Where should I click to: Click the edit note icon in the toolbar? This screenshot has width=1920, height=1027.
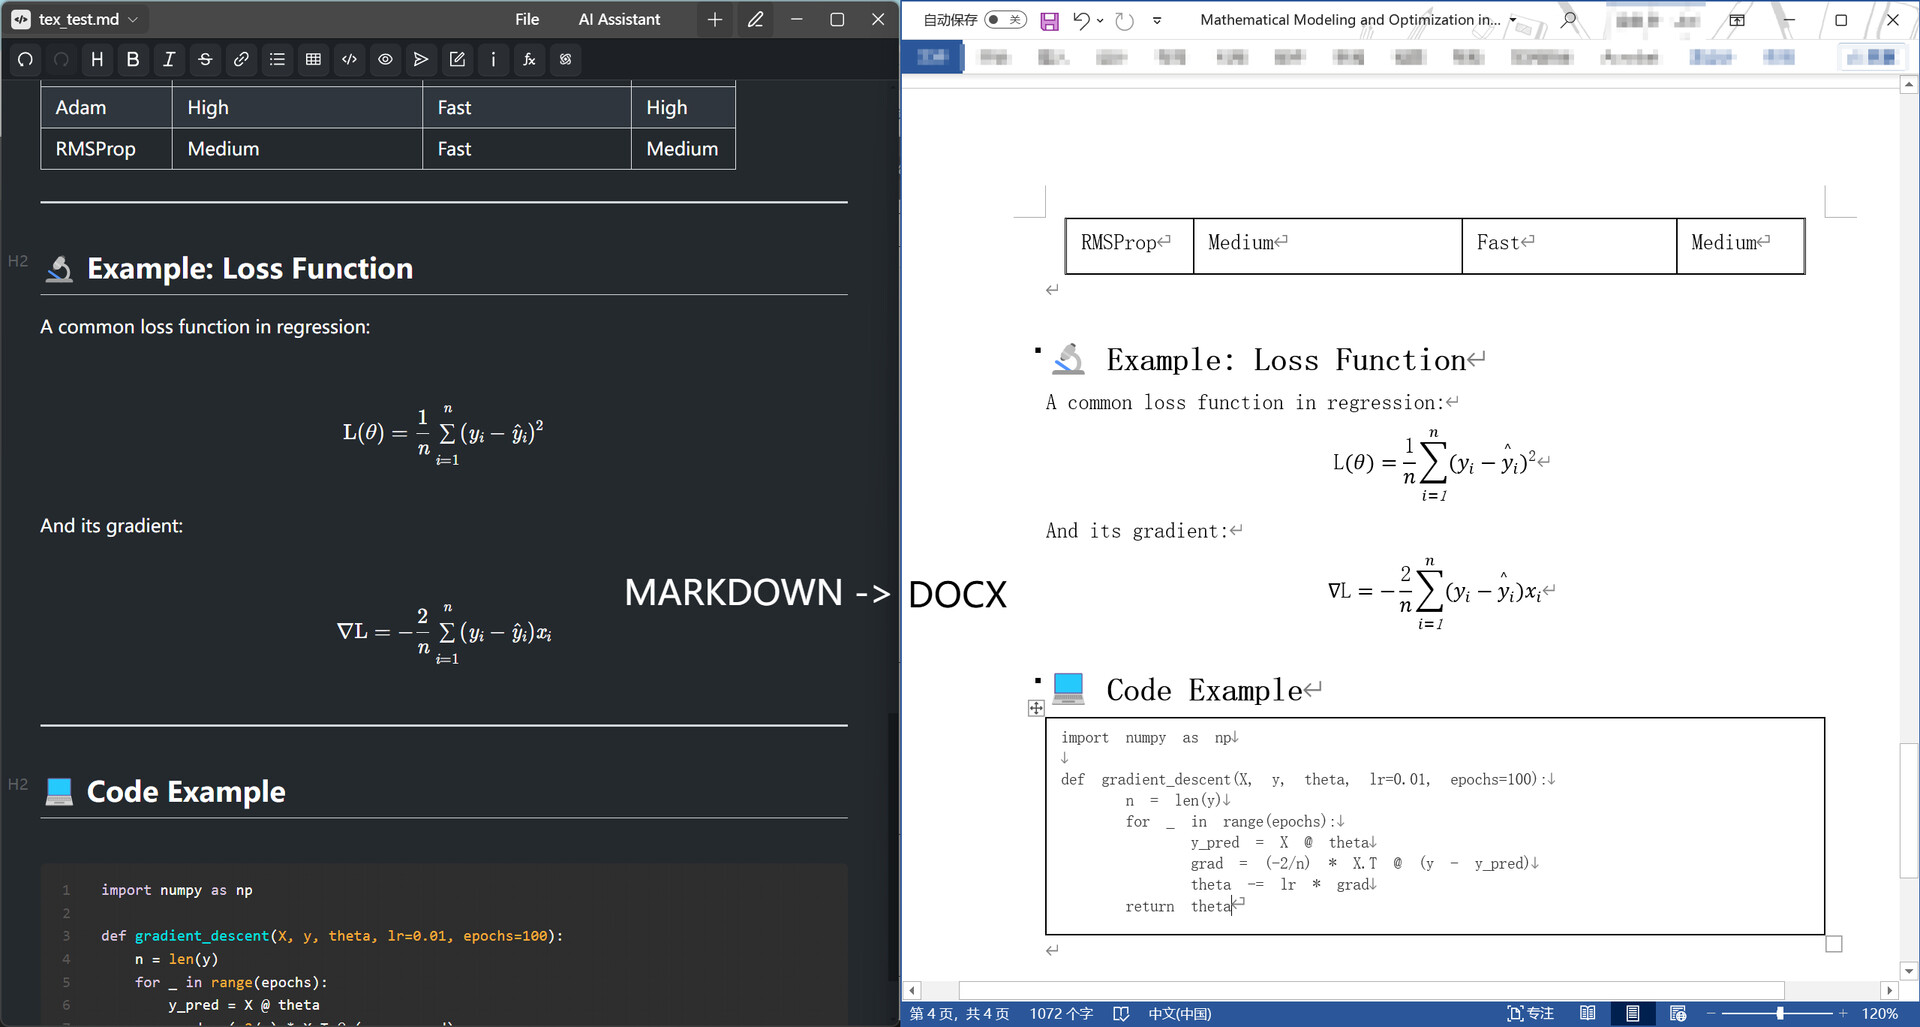457,60
